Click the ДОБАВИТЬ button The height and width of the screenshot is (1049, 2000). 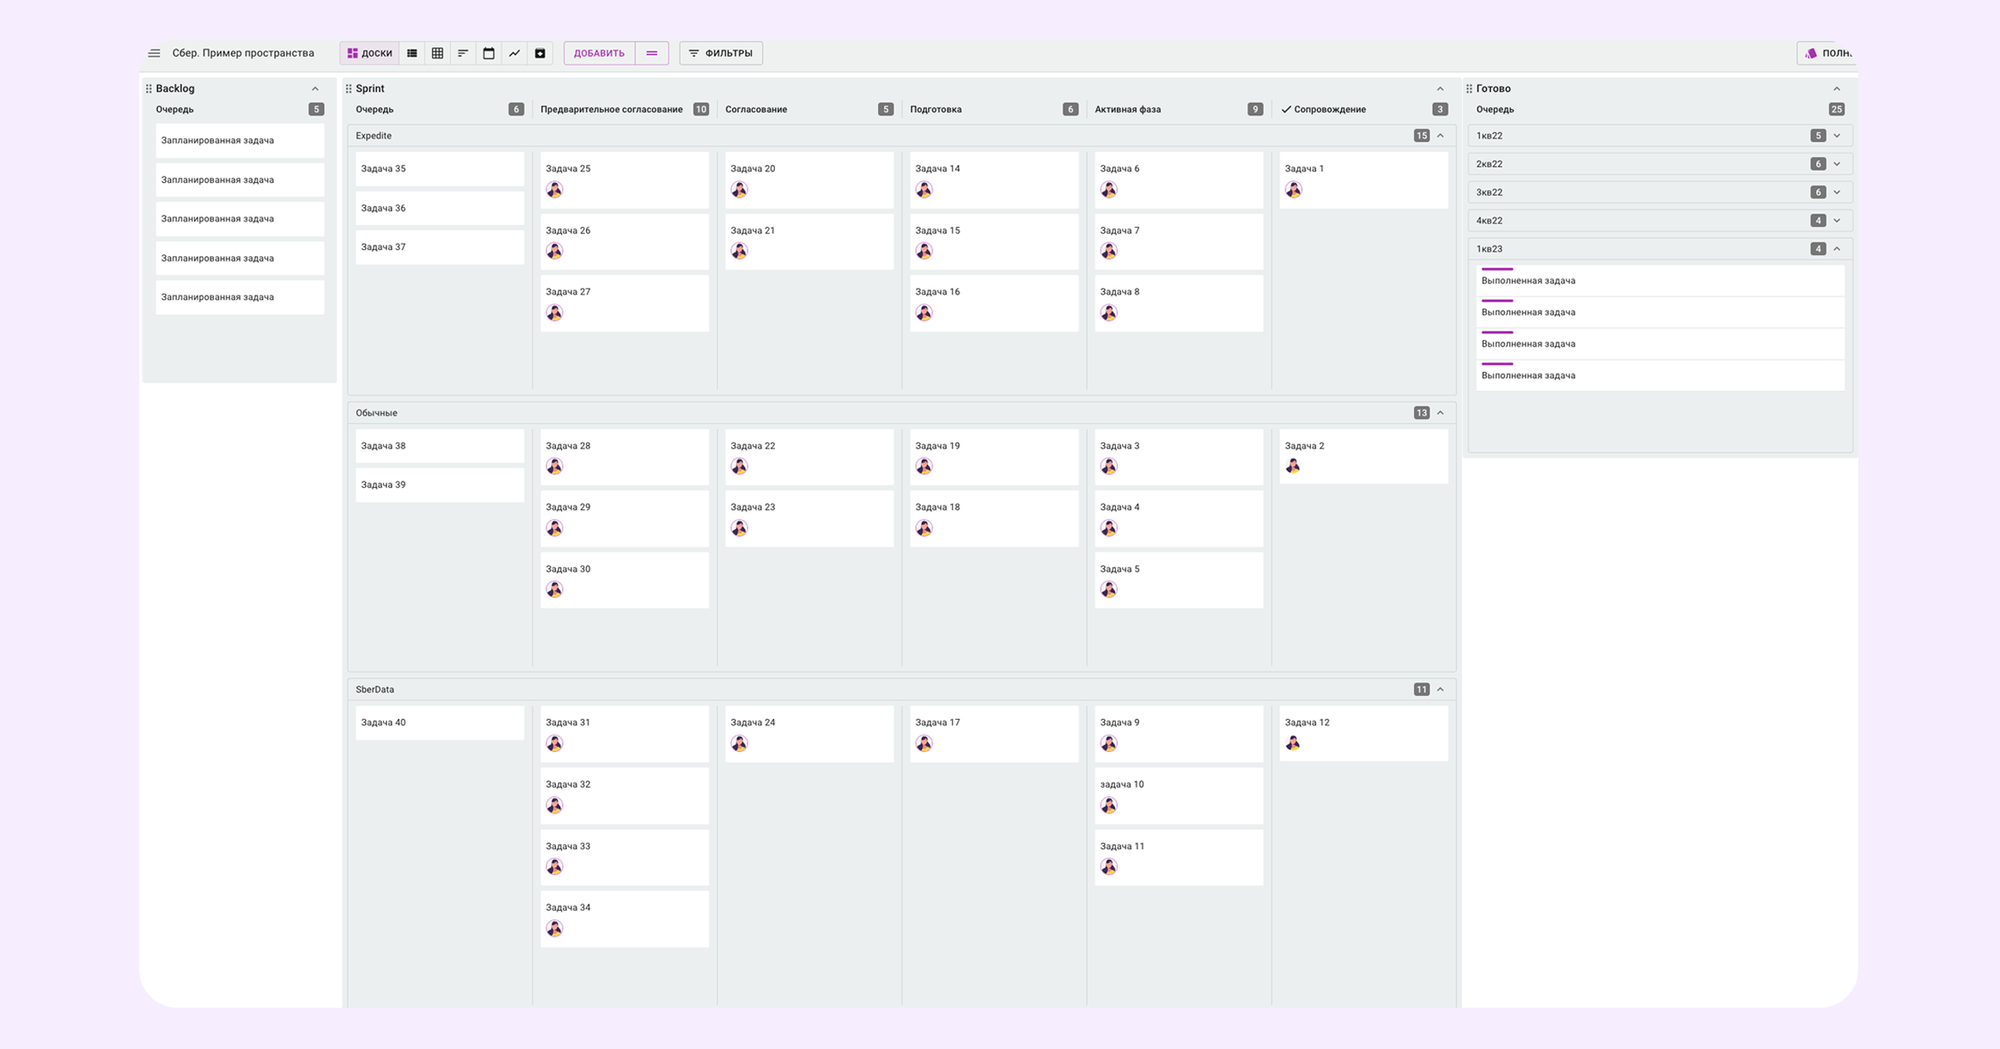click(599, 53)
